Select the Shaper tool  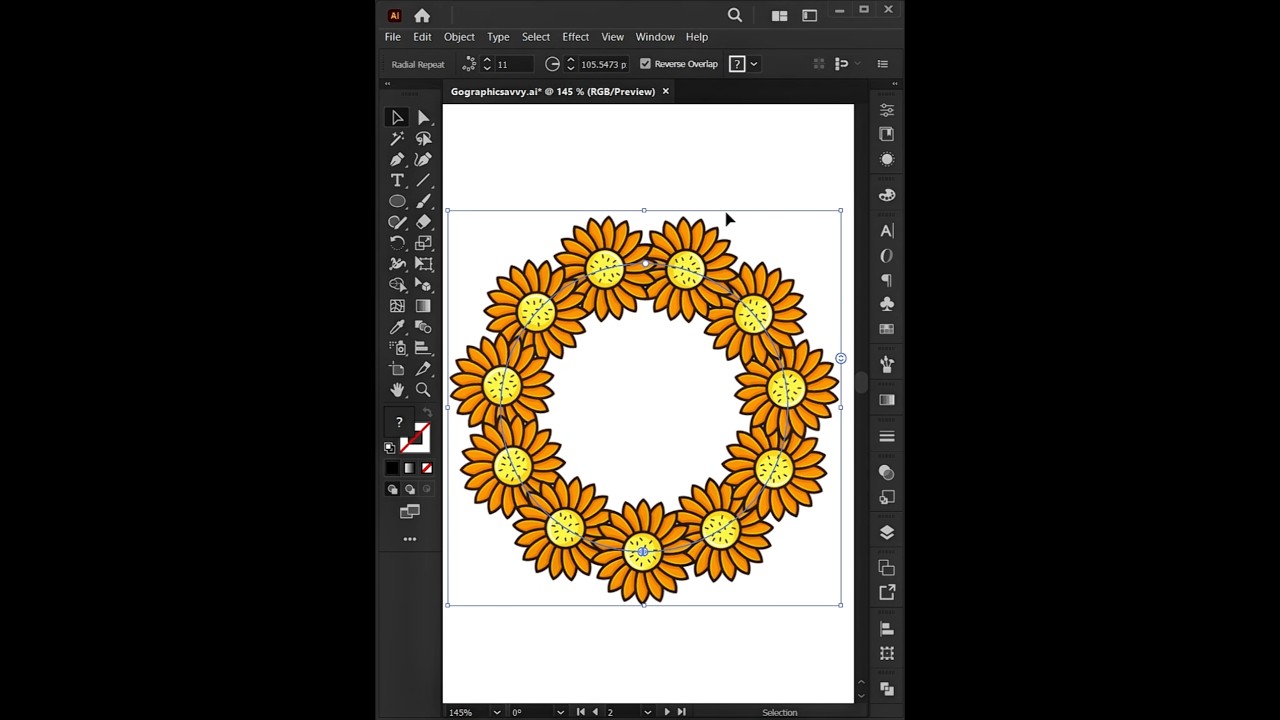pyautogui.click(x=397, y=222)
